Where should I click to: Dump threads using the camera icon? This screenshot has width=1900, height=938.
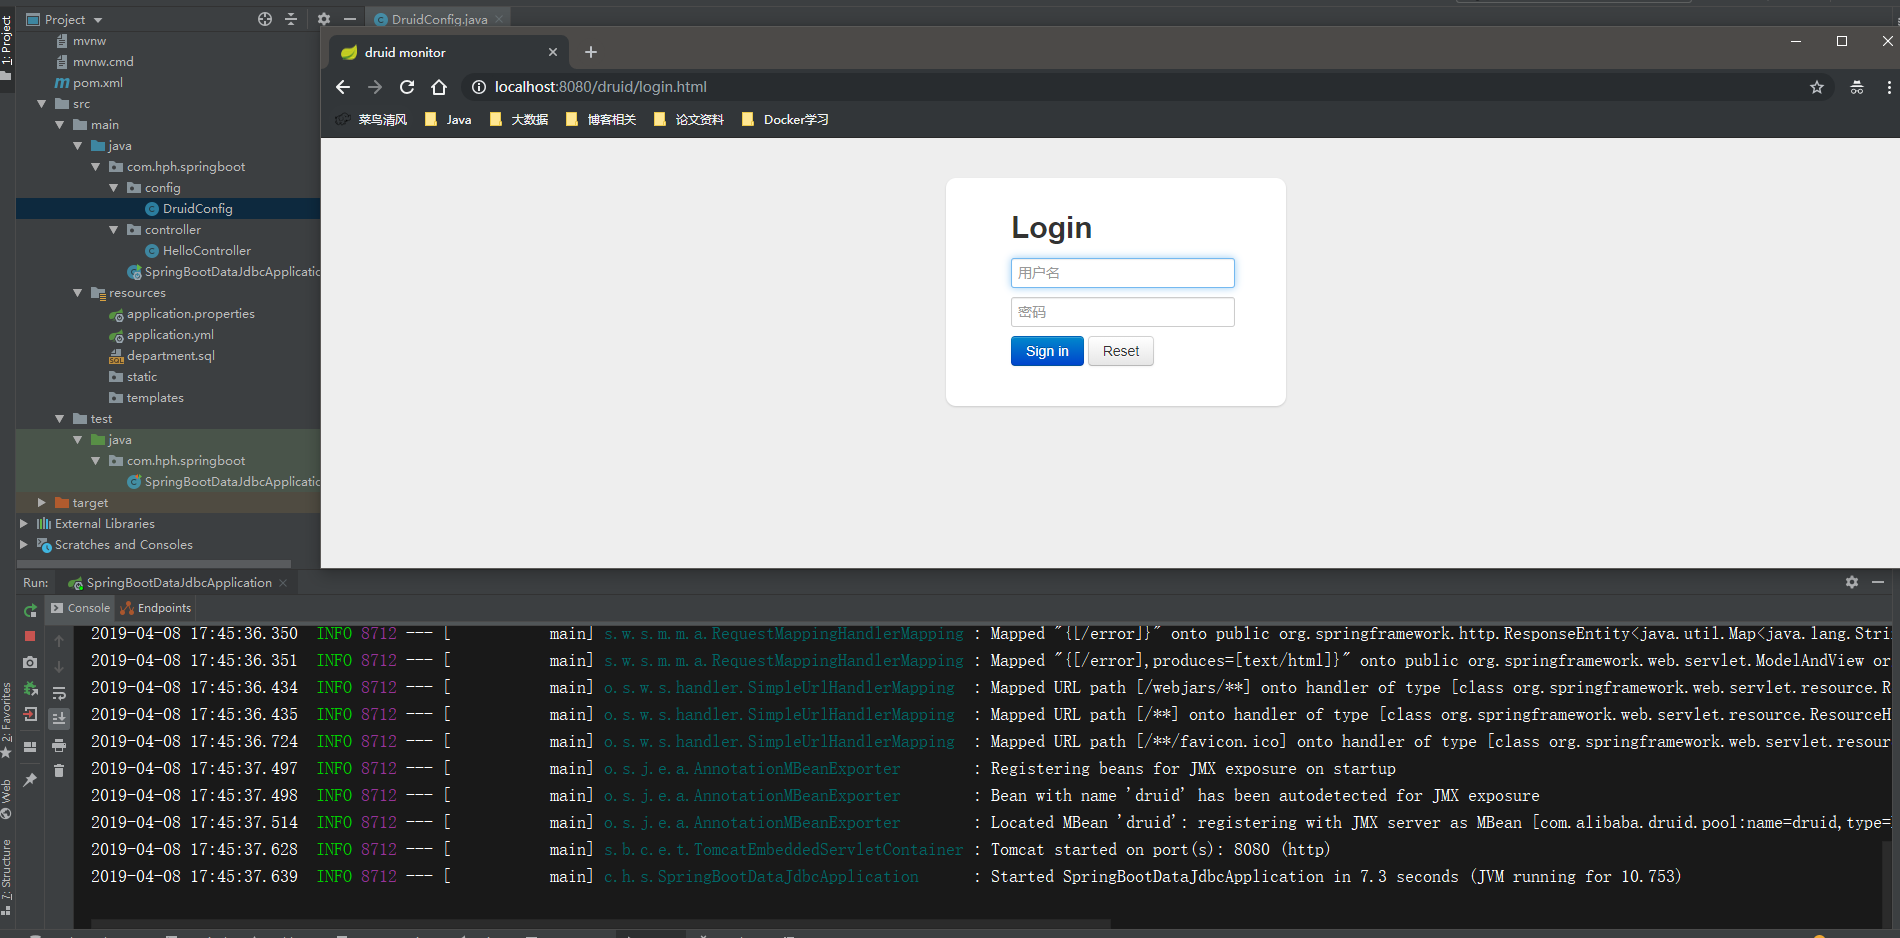click(x=30, y=662)
